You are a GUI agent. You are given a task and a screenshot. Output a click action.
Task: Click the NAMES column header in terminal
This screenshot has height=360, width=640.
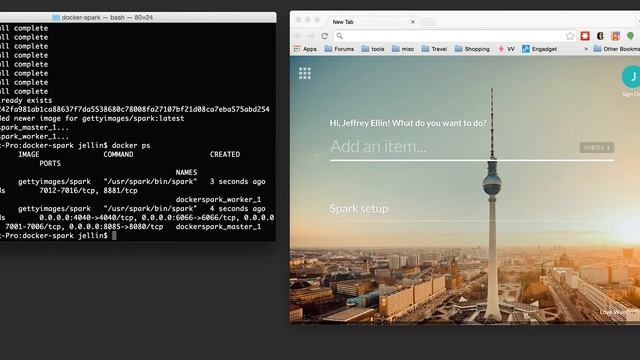point(186,172)
